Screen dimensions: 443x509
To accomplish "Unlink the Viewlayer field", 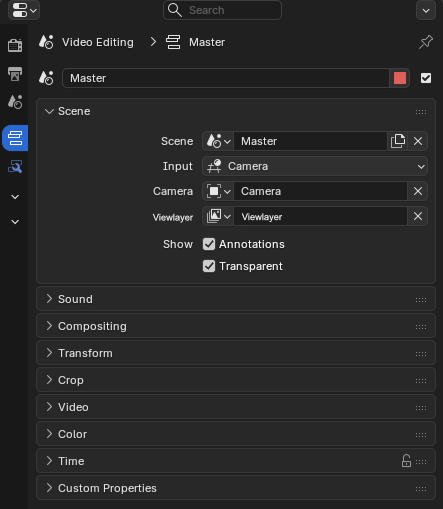I will 418,216.
